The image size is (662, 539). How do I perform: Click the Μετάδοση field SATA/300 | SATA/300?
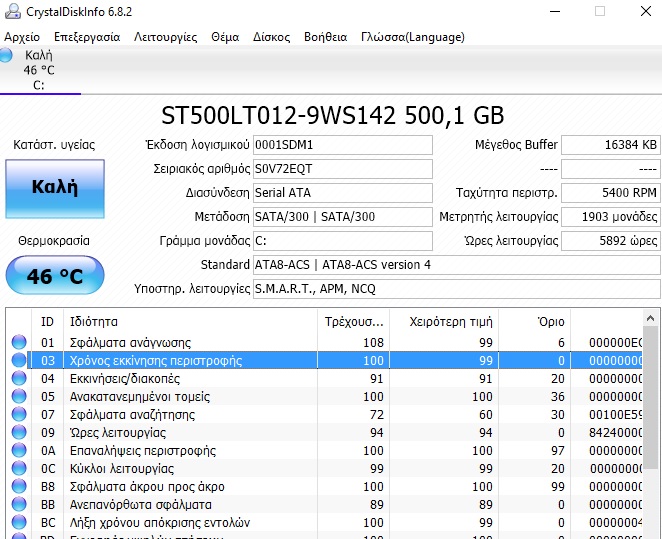click(x=343, y=217)
